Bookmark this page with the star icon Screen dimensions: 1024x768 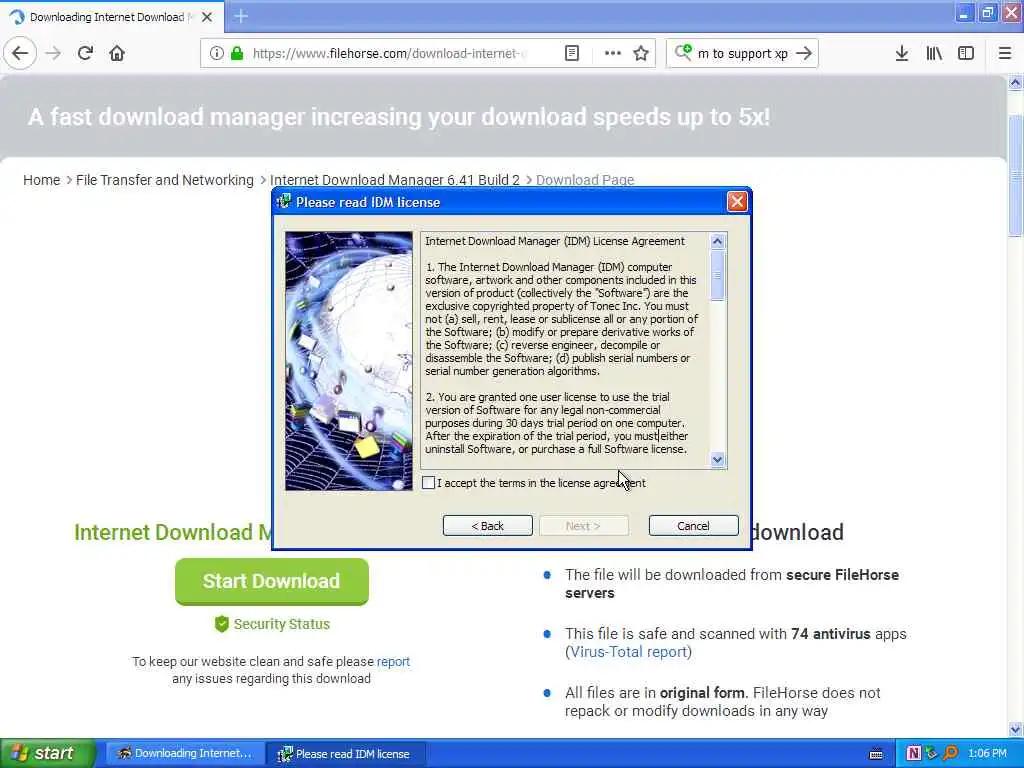[x=641, y=54]
